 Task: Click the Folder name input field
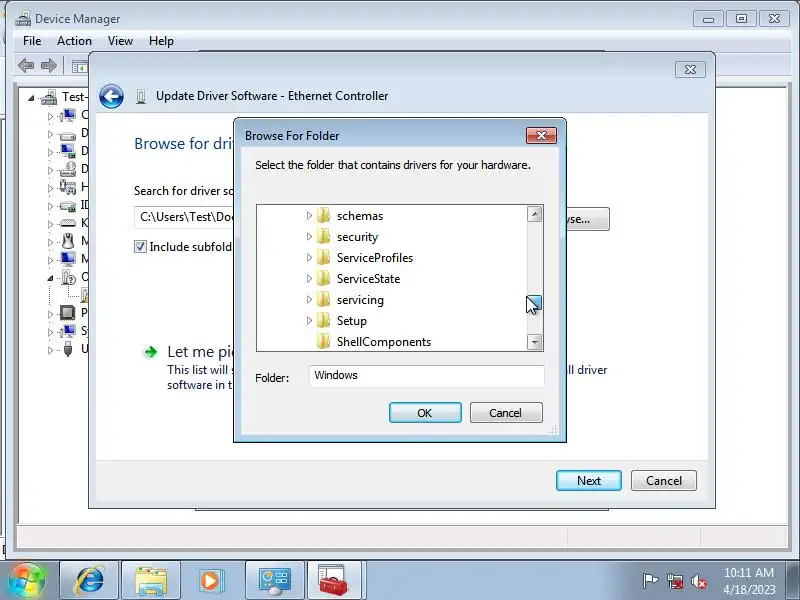click(x=427, y=376)
